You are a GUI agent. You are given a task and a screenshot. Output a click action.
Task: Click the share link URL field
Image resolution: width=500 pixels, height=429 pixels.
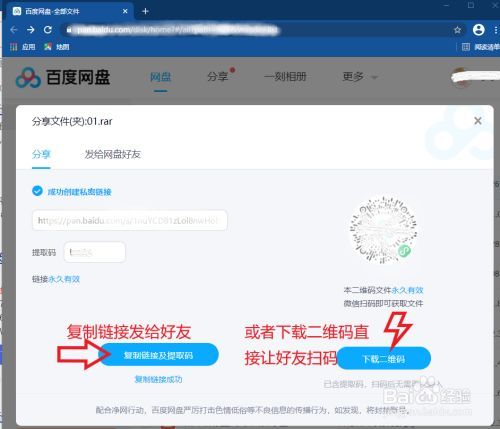[x=130, y=220]
